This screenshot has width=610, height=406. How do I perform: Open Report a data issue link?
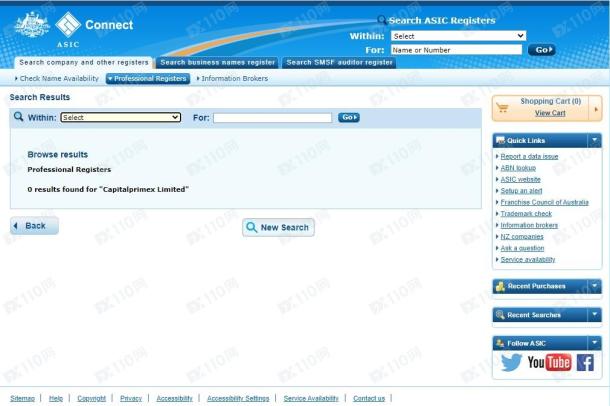[x=529, y=156]
